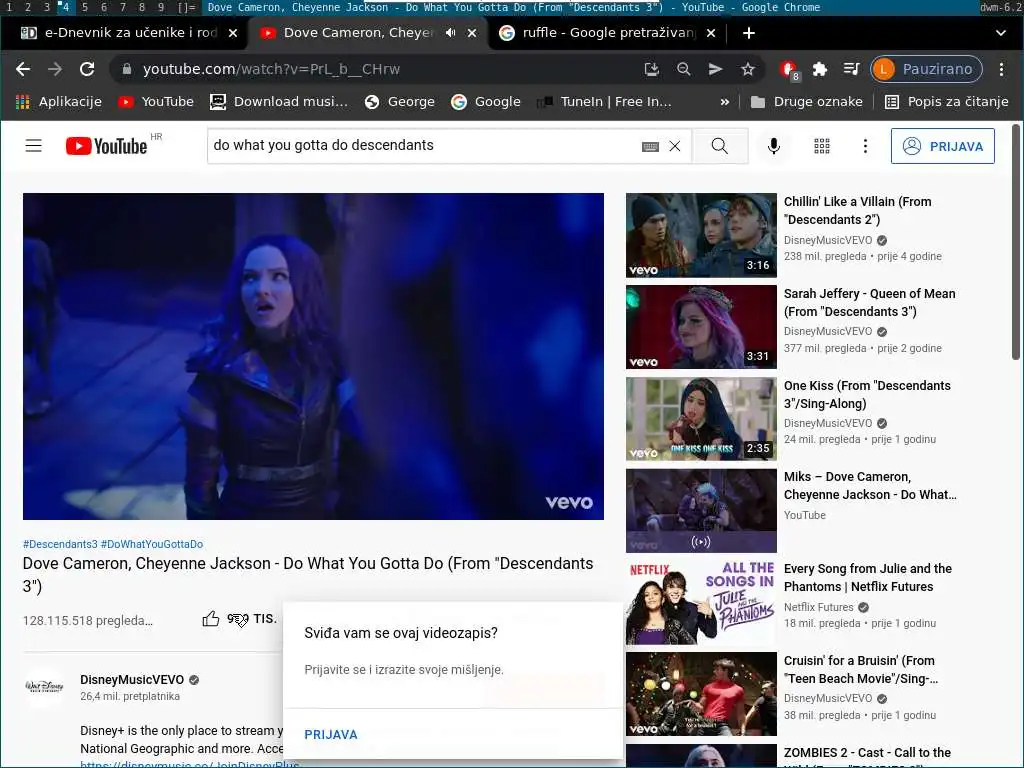Open Chillin' Like a Villain thumbnail
The width and height of the screenshot is (1024, 768).
tap(701, 235)
